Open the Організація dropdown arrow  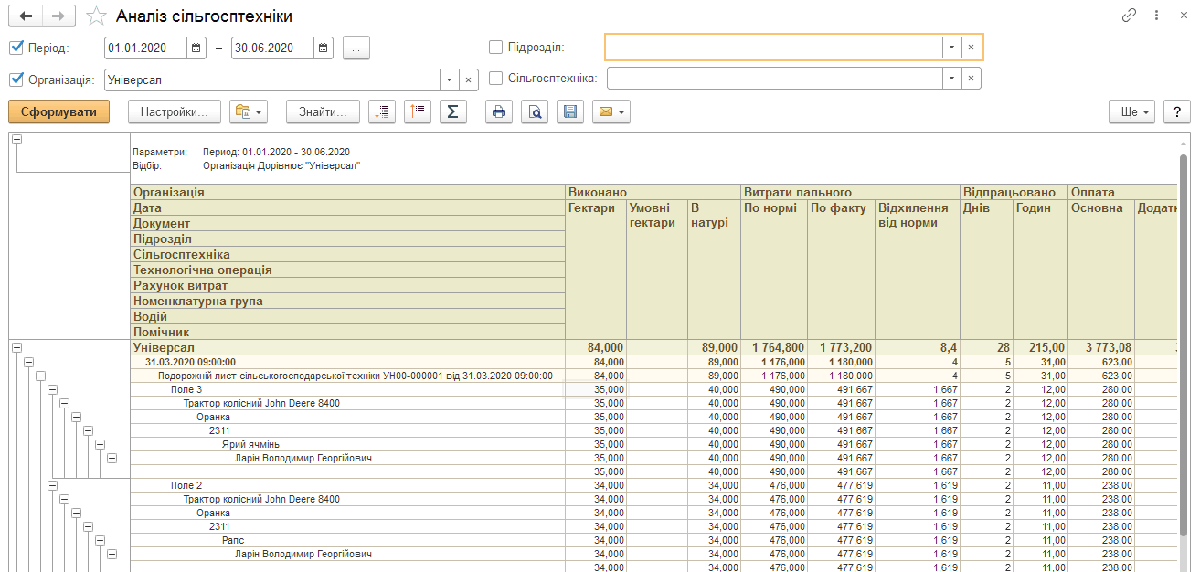coord(449,79)
